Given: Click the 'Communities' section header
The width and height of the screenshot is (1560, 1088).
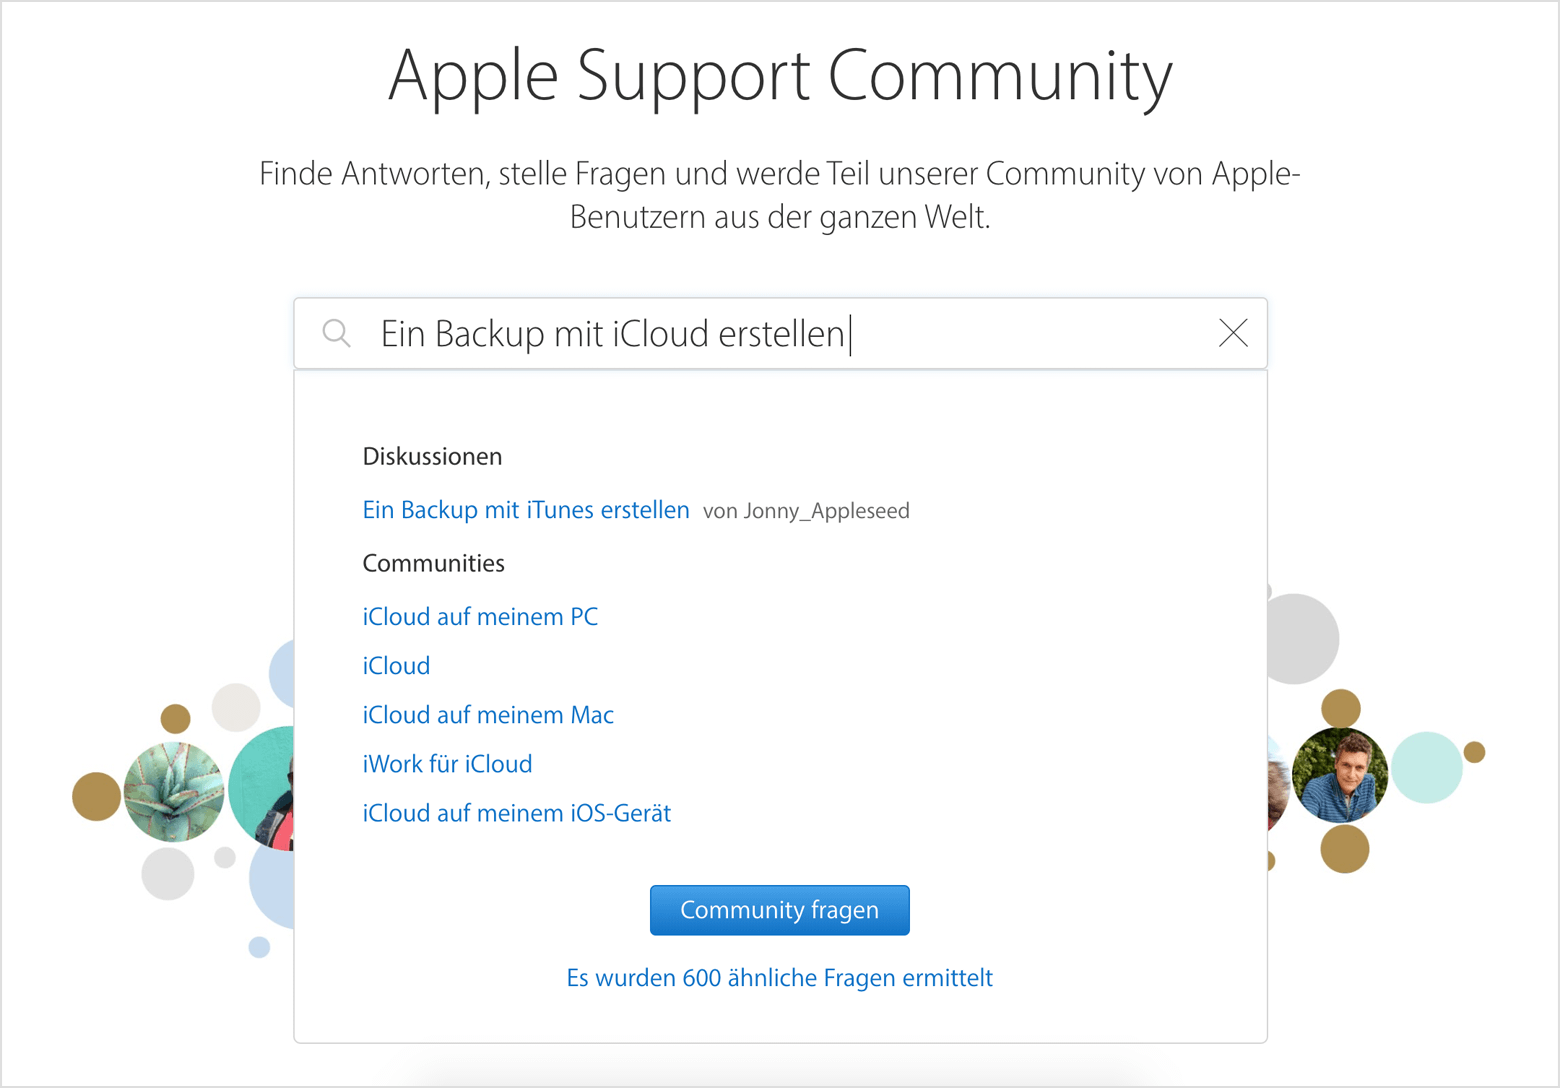Looking at the screenshot, I should tap(433, 564).
